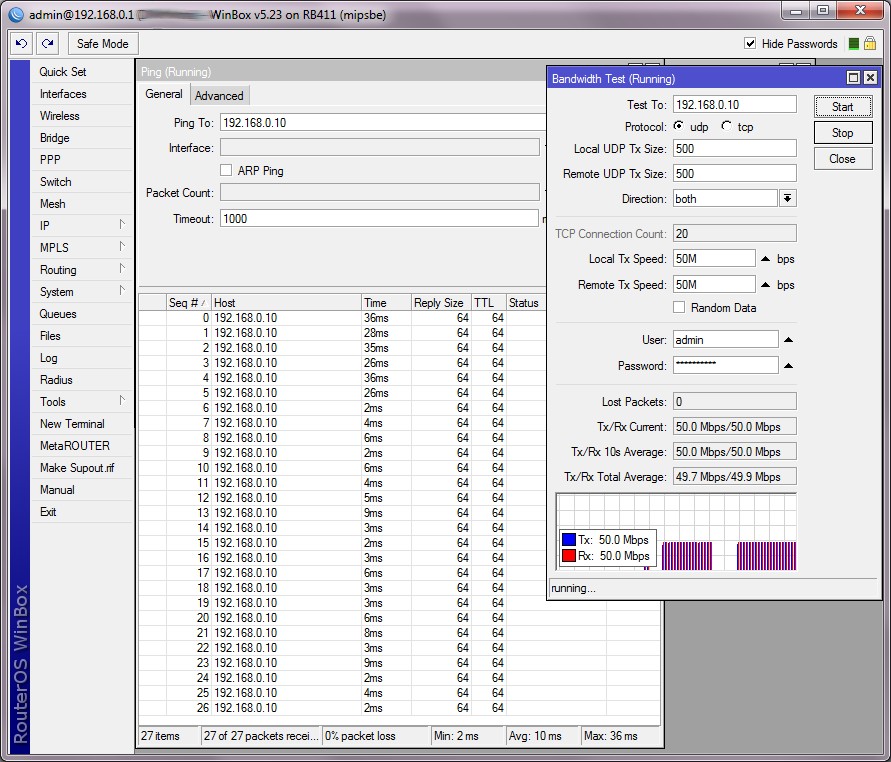Collapse the Local Tx Speed field arrow
891x762 pixels.
click(766, 259)
